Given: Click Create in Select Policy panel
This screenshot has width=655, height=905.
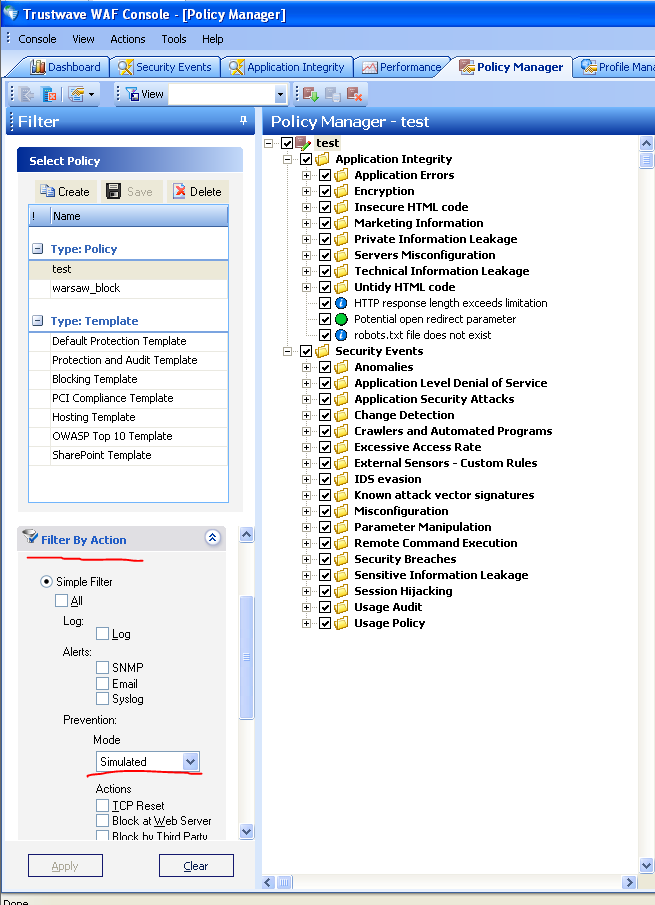Looking at the screenshot, I should tap(64, 191).
